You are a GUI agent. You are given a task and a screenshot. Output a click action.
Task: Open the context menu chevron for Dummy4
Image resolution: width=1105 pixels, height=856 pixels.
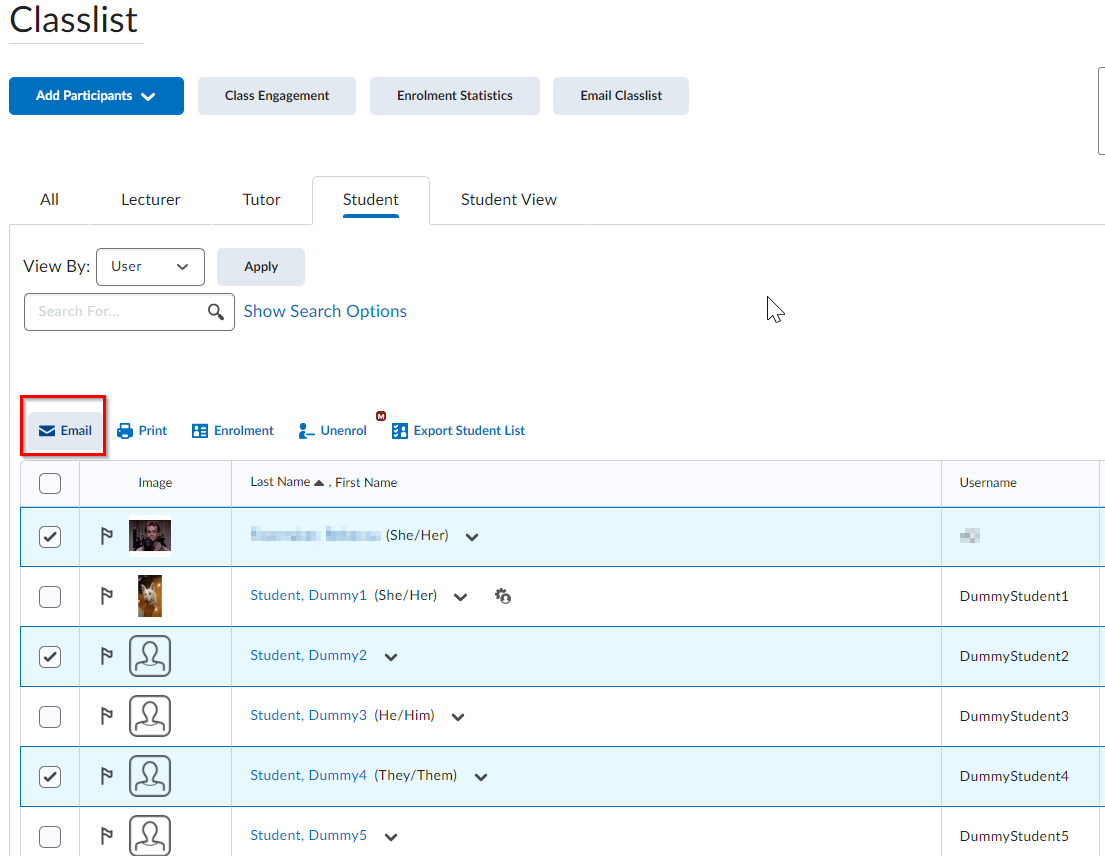tap(481, 776)
